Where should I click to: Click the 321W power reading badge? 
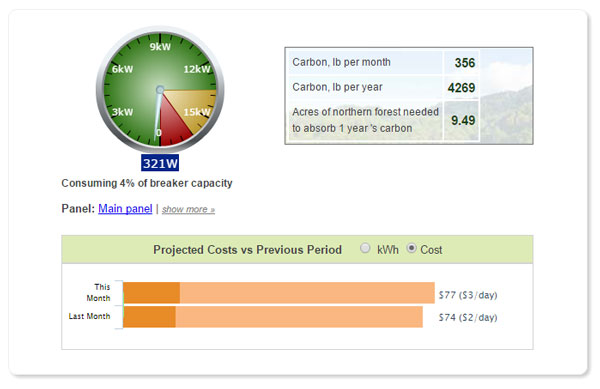pos(160,163)
